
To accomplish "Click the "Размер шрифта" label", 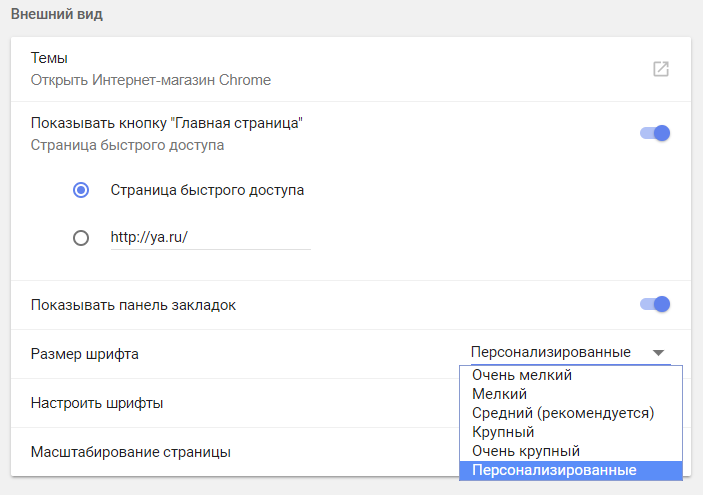I will click(85, 353).
